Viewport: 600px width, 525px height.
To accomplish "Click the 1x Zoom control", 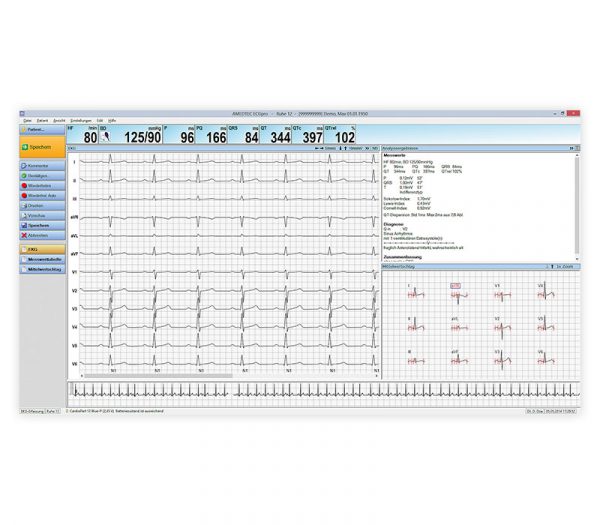I will [565, 266].
